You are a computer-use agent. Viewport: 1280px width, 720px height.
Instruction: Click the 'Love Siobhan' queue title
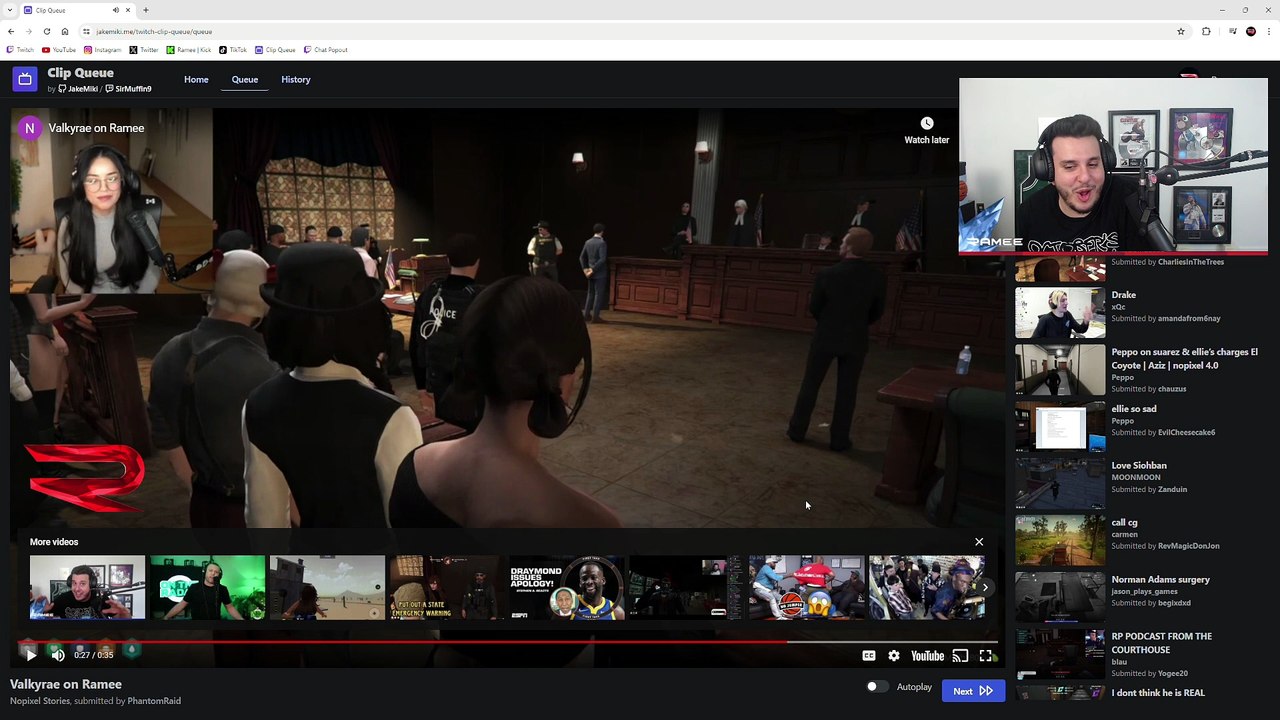(x=1139, y=466)
